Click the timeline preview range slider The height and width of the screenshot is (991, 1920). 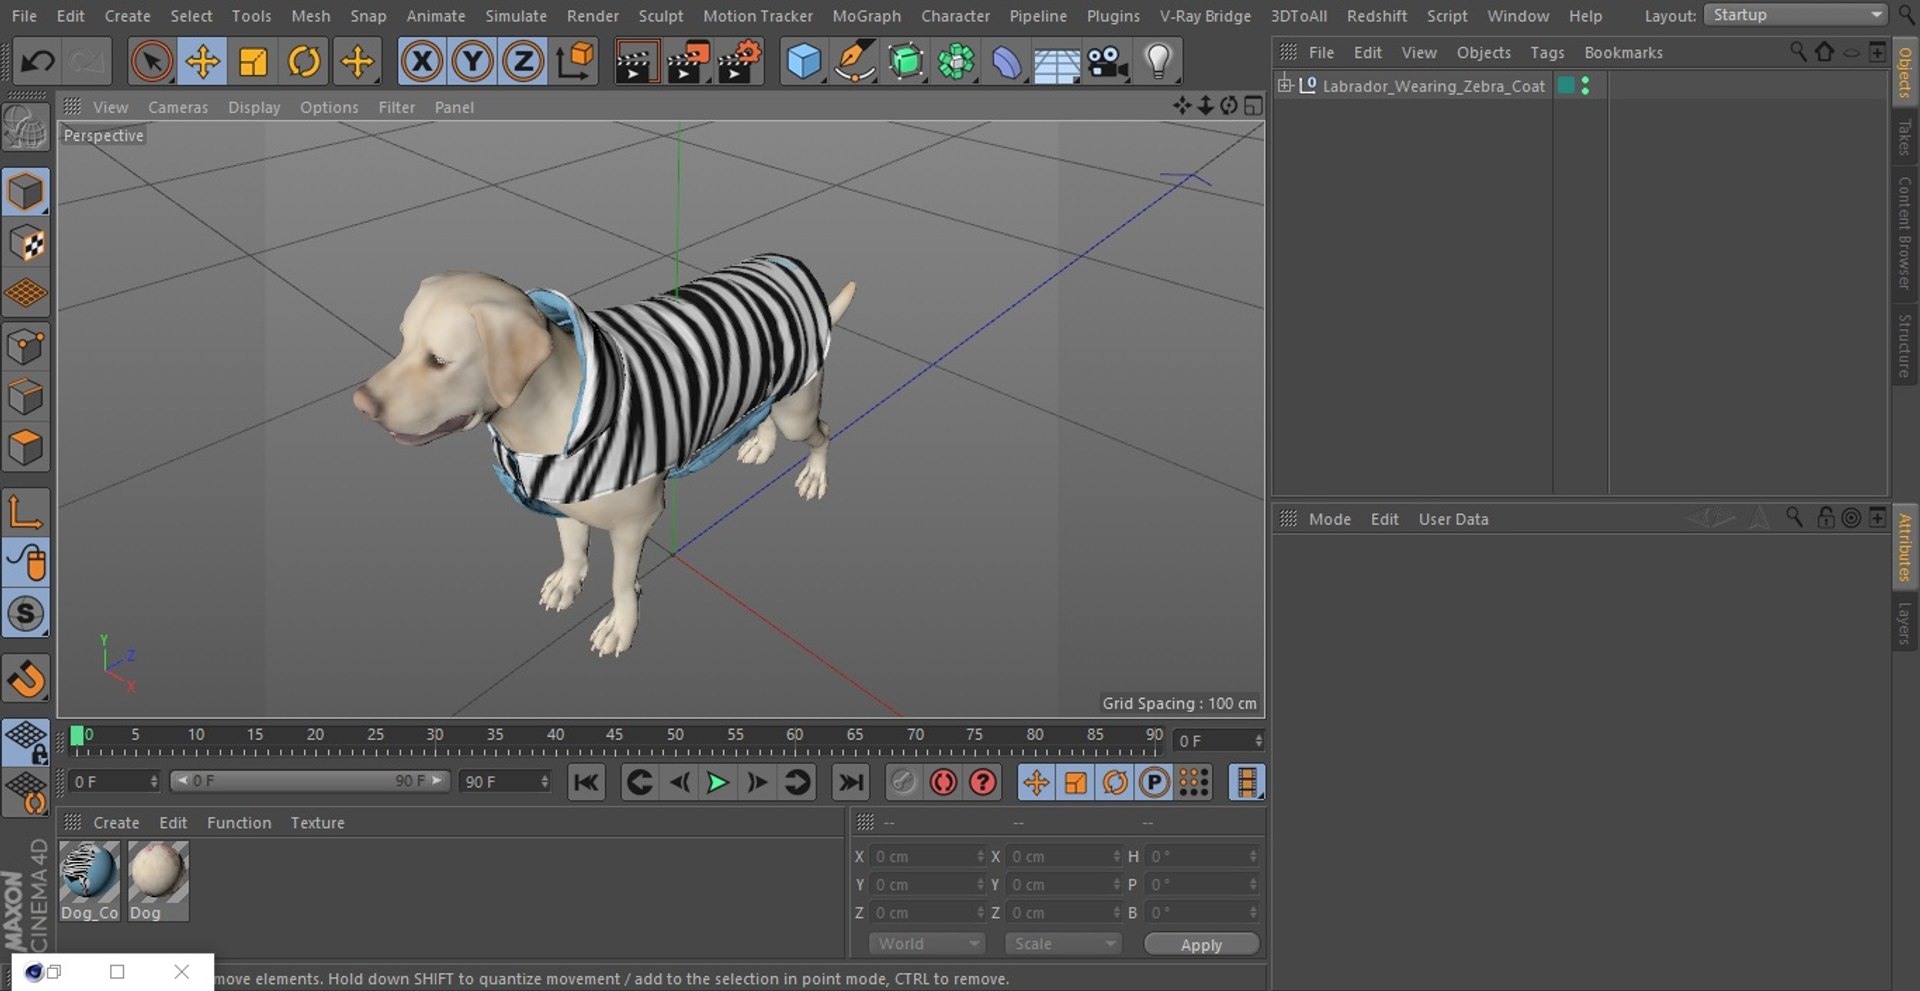tap(309, 781)
